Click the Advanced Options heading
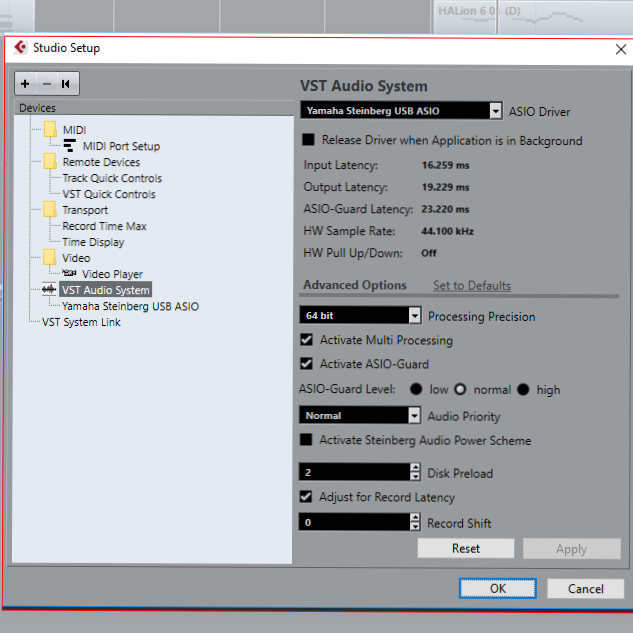633x633 pixels. click(x=355, y=285)
